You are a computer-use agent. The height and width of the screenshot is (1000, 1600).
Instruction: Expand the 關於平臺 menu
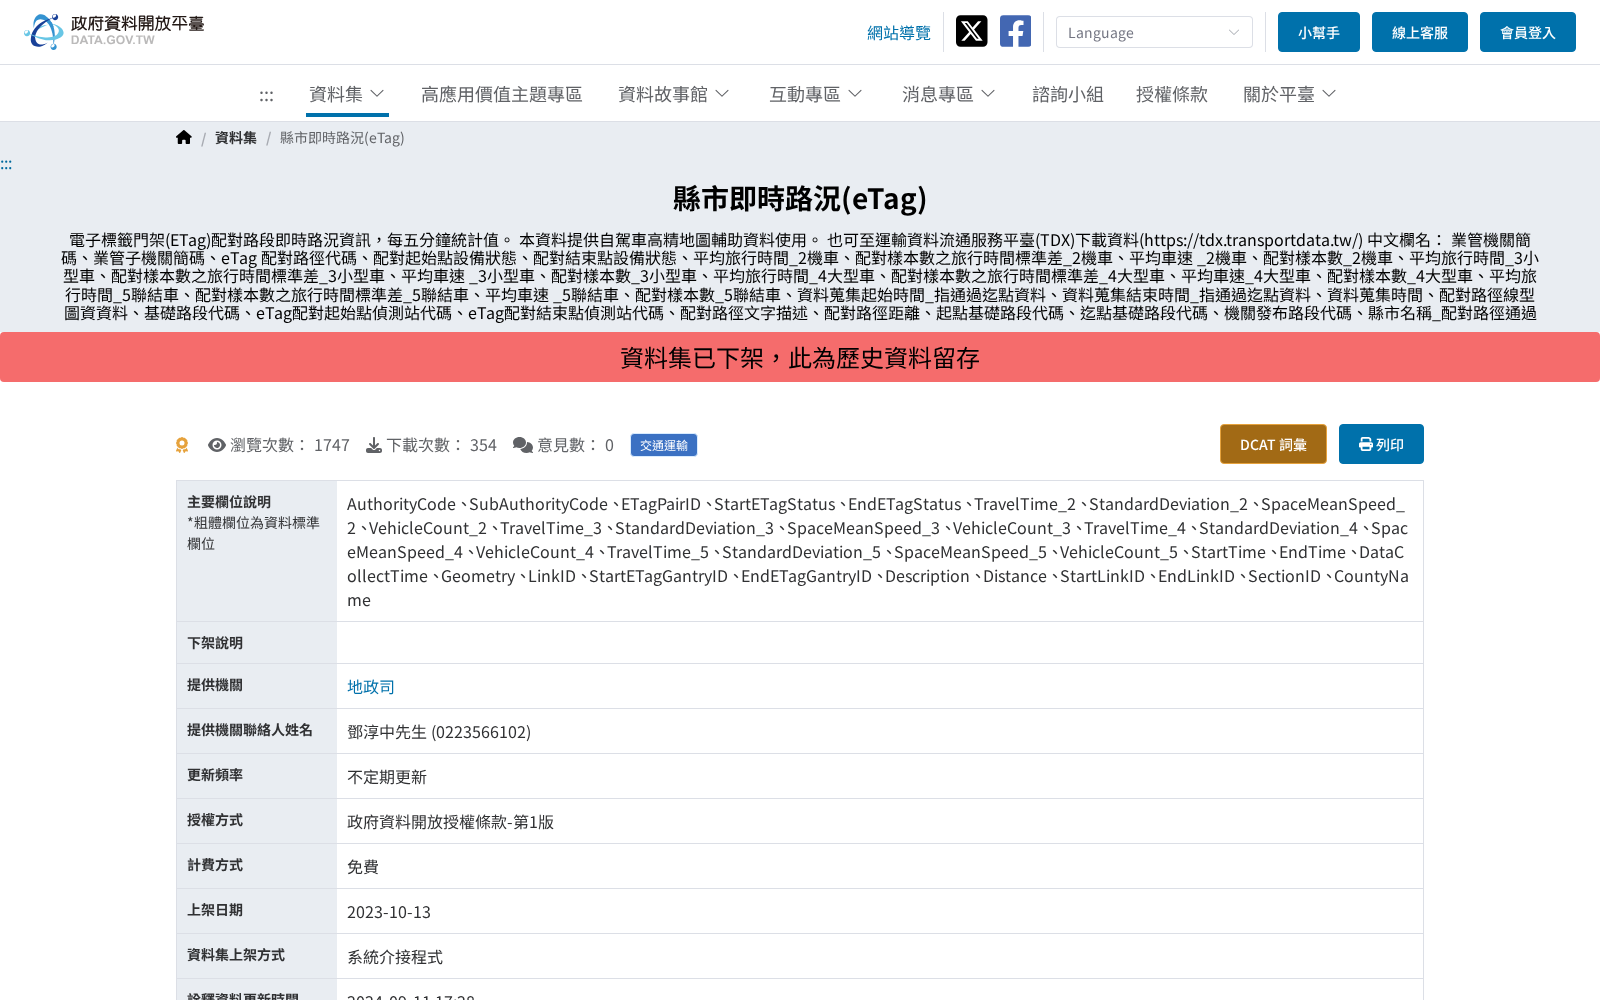click(1290, 94)
